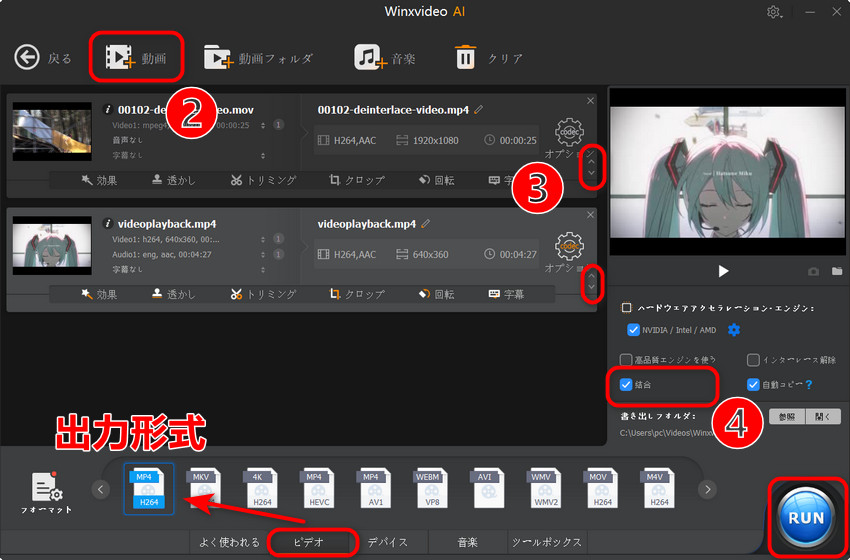850x560 pixels.
Task: Play the preview video
Action: [x=723, y=271]
